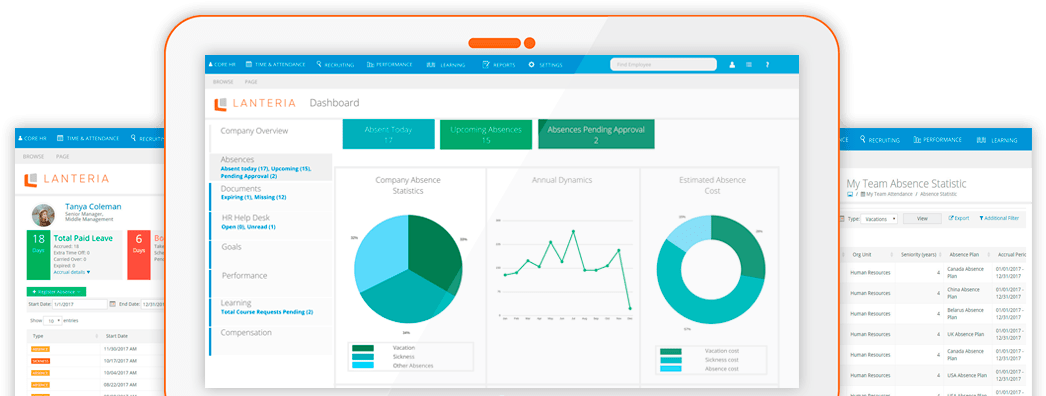Select Company Overview in dashboard sidebar
Screen dimensions: 1046x396
point(254,131)
